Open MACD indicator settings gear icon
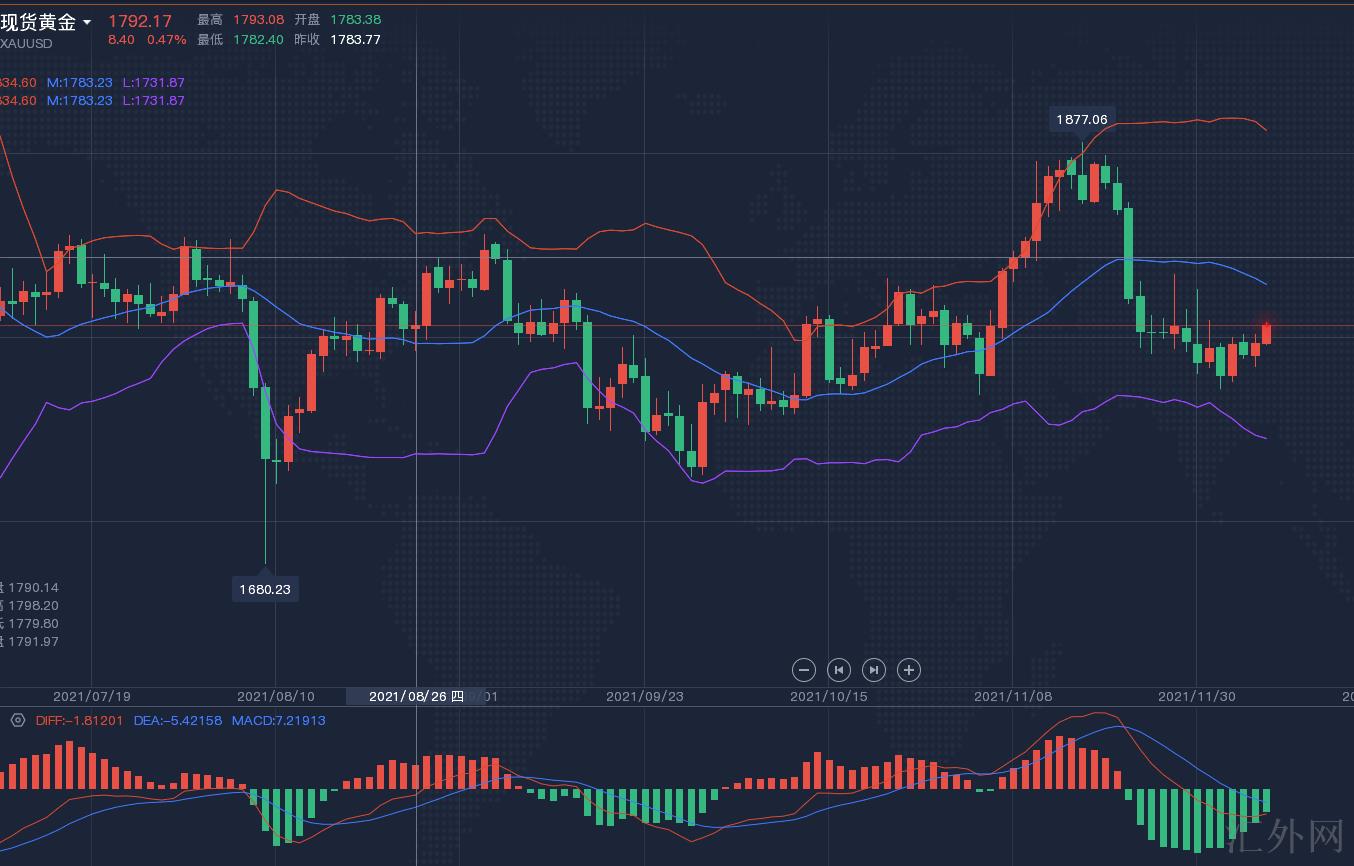Image resolution: width=1354 pixels, height=866 pixels. tap(17, 720)
